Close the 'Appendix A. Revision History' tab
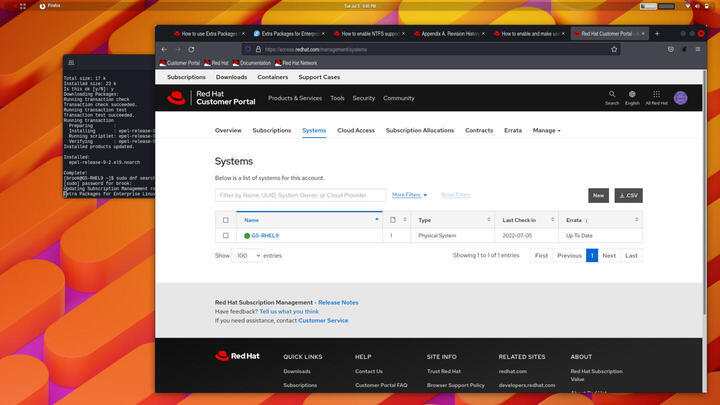The width and height of the screenshot is (720, 405). coord(483,34)
